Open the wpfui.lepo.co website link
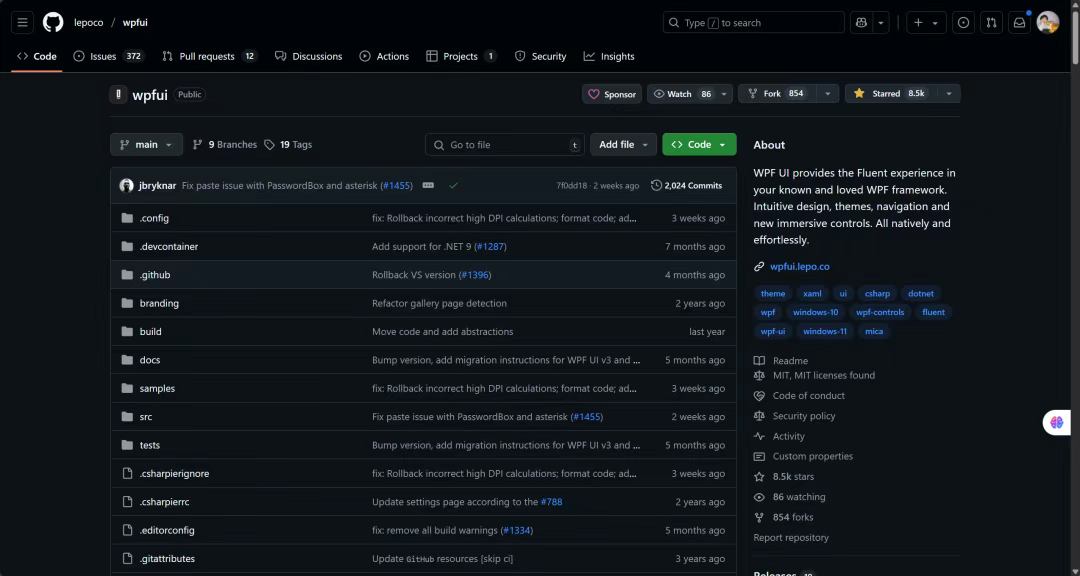The width and height of the screenshot is (1080, 576). pos(800,267)
